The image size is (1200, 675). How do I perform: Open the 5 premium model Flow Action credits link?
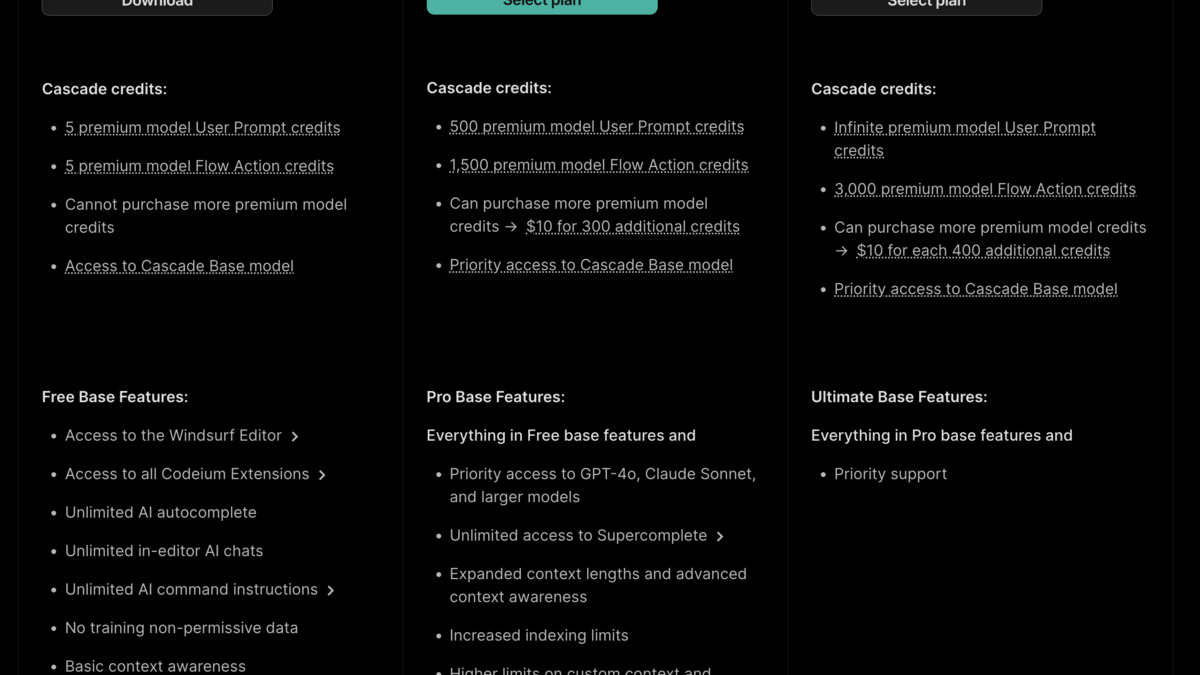point(199,166)
